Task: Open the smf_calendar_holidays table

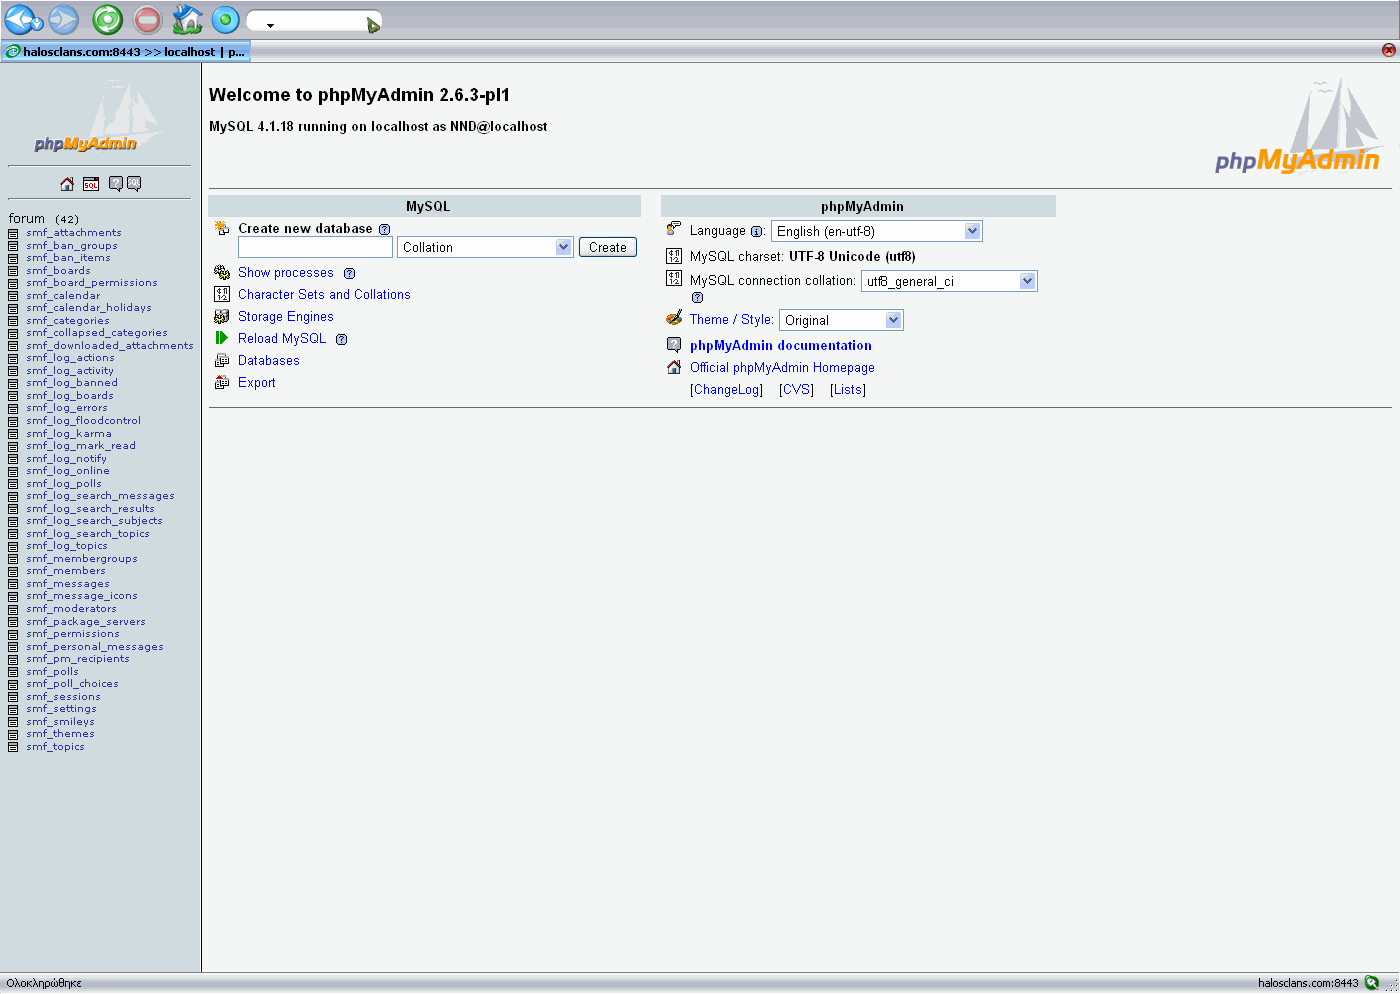Action: click(89, 308)
